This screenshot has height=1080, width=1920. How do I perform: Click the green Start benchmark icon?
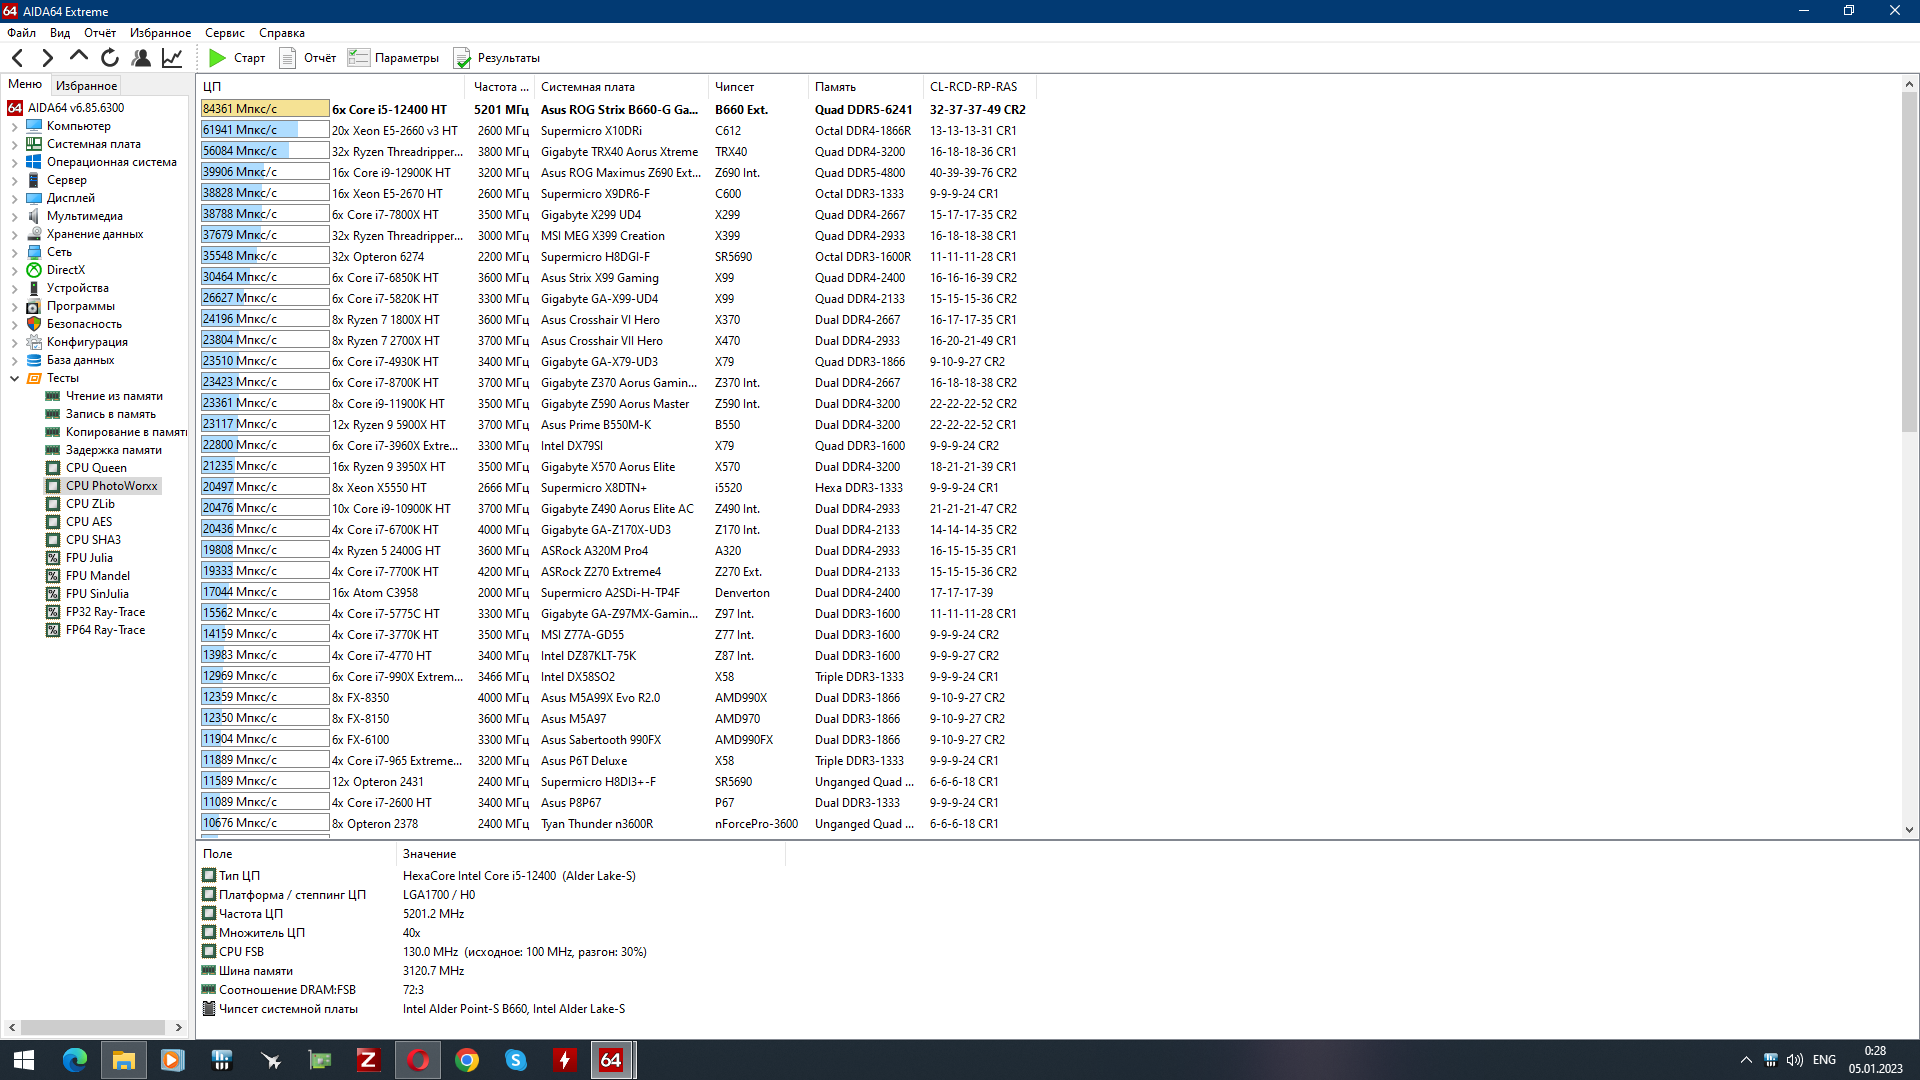[x=217, y=58]
